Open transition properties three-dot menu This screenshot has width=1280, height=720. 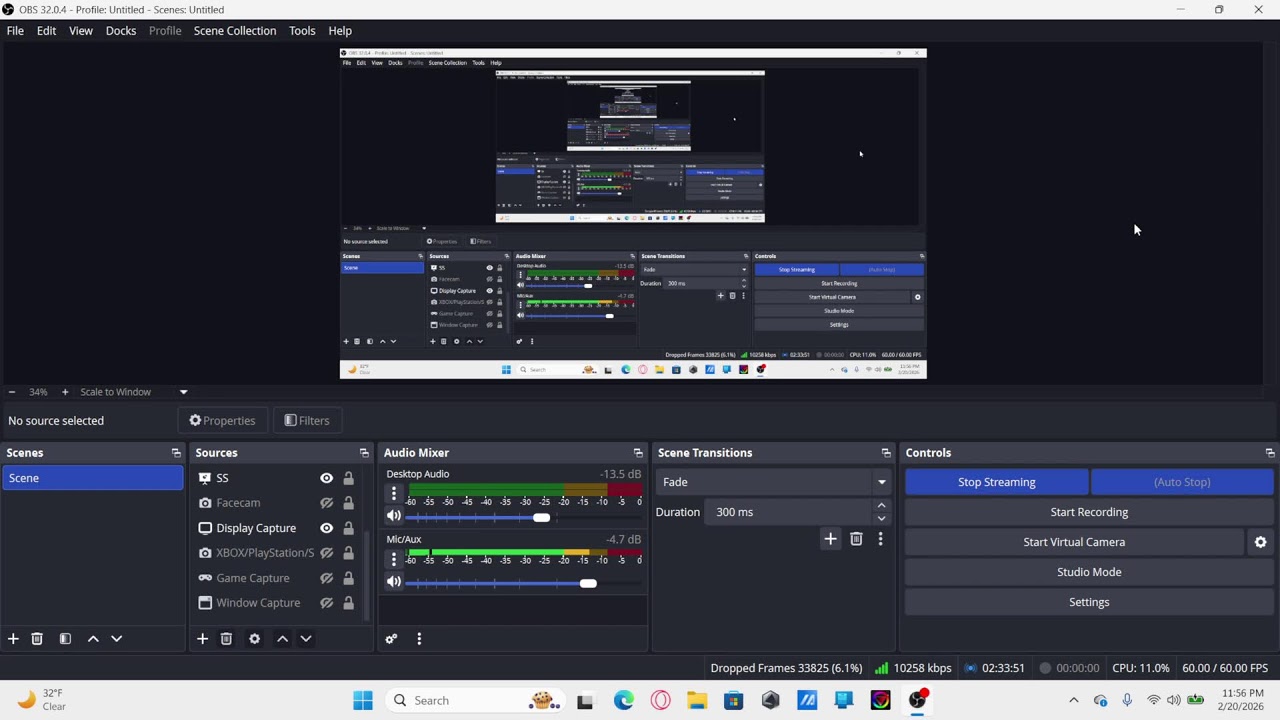click(x=880, y=539)
